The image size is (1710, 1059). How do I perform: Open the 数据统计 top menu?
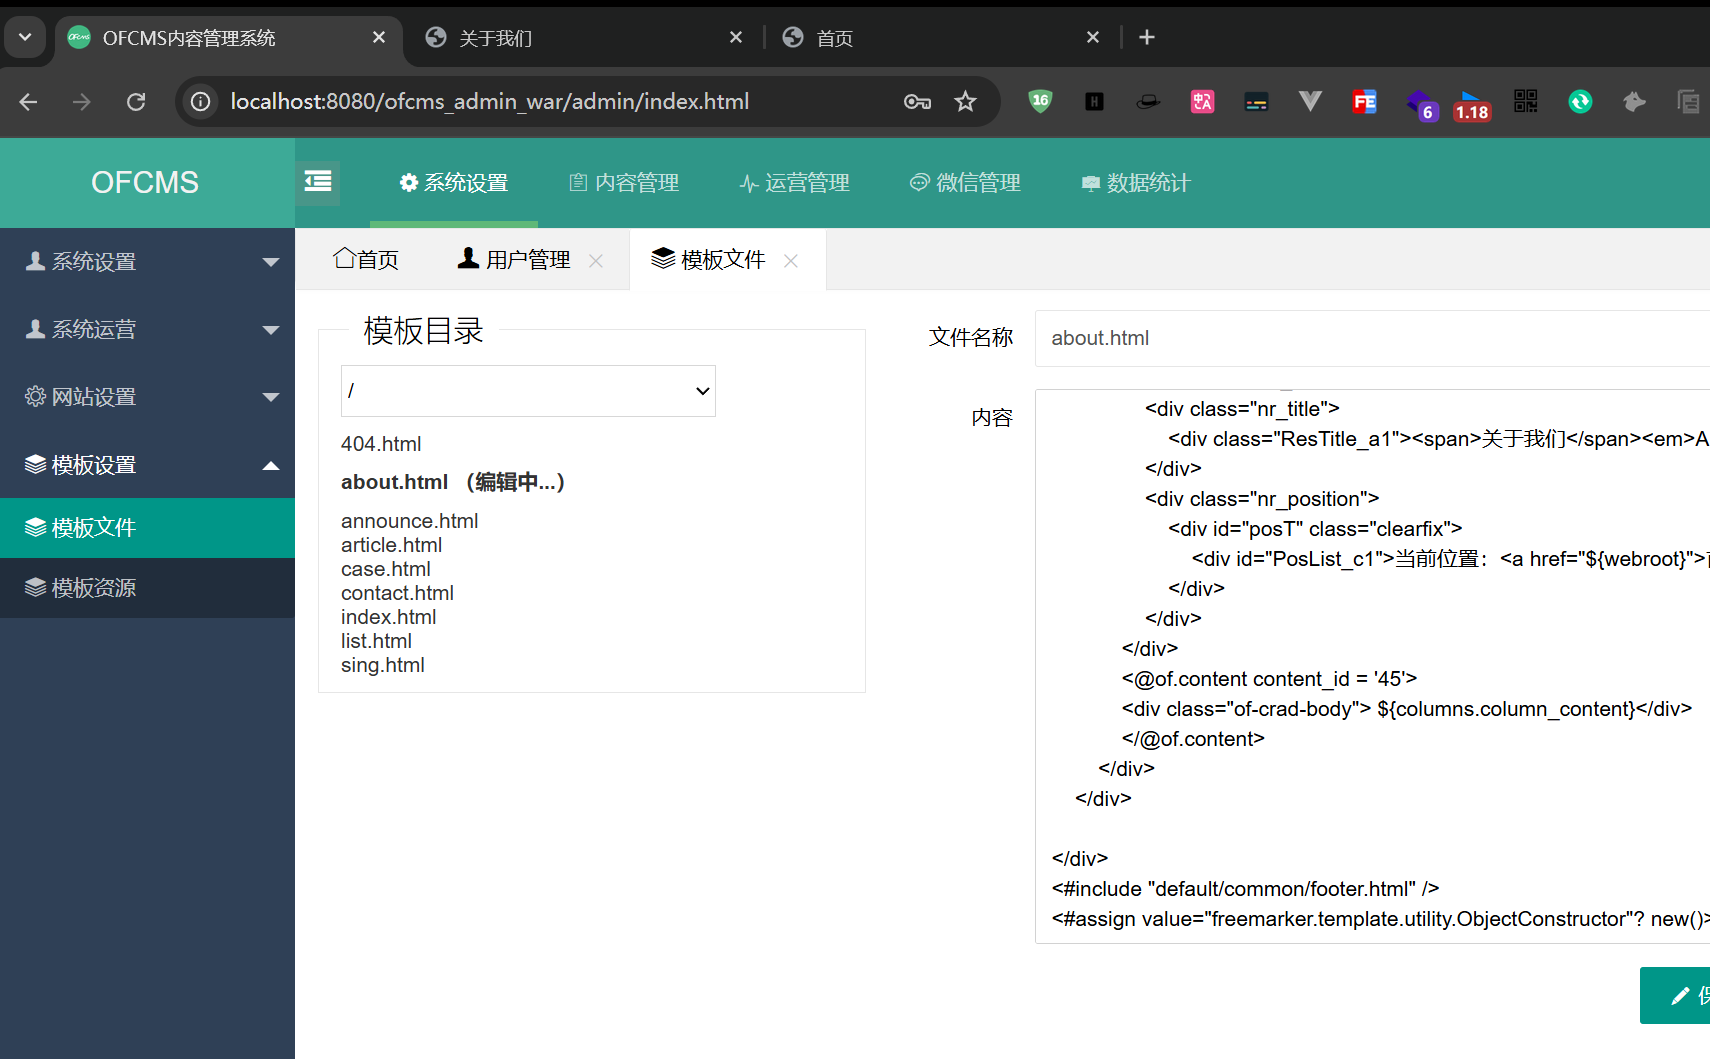[1136, 183]
